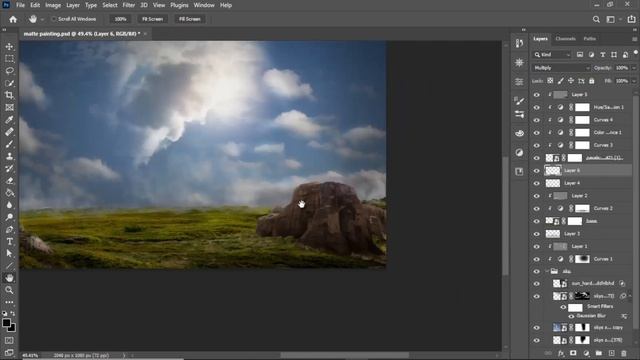Image resolution: width=640 pixels, height=360 pixels.
Task: Open the Filter menu
Action: 129,5
